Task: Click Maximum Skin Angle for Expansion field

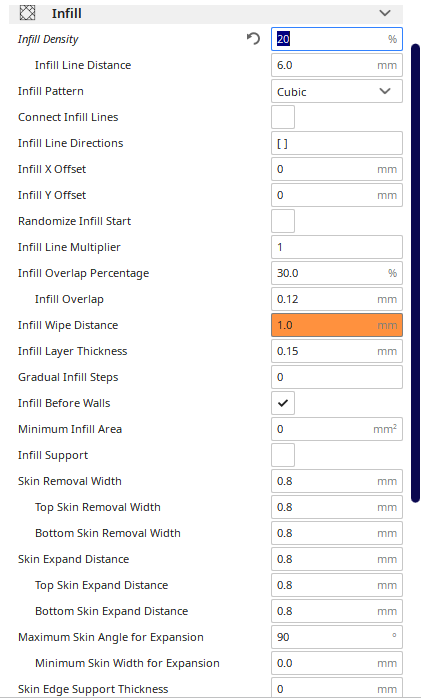Action: [337, 637]
